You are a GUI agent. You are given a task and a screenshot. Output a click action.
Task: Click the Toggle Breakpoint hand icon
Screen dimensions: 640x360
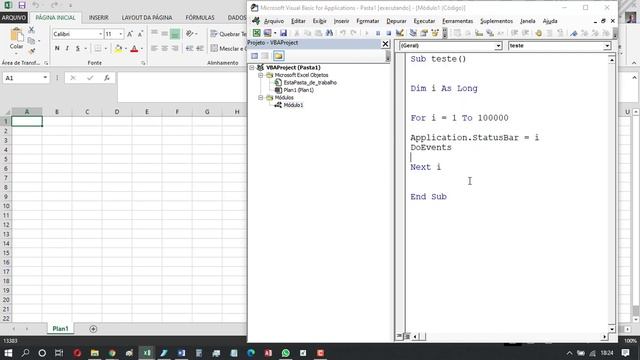click(538, 33)
